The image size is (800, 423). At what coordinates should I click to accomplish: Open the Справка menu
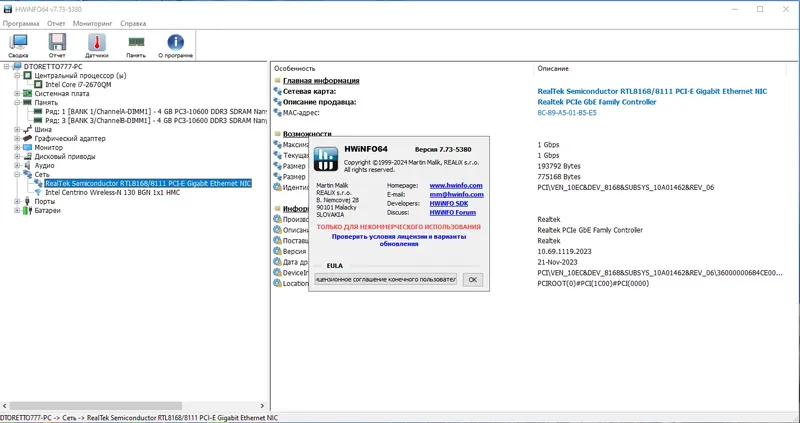[x=133, y=23]
